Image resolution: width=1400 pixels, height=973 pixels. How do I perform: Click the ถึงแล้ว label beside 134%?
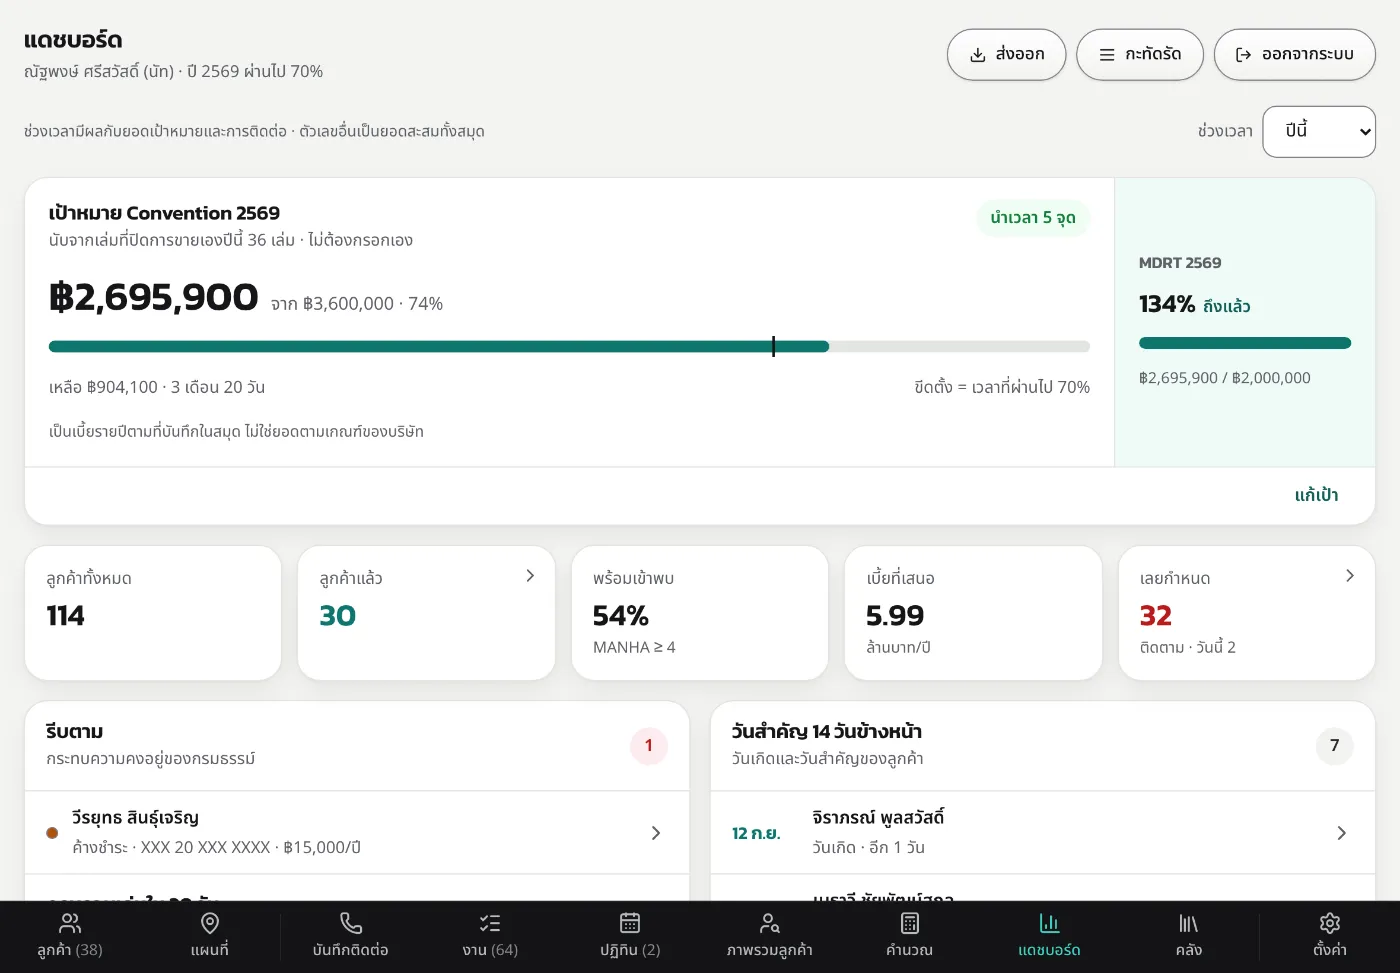click(x=1227, y=306)
